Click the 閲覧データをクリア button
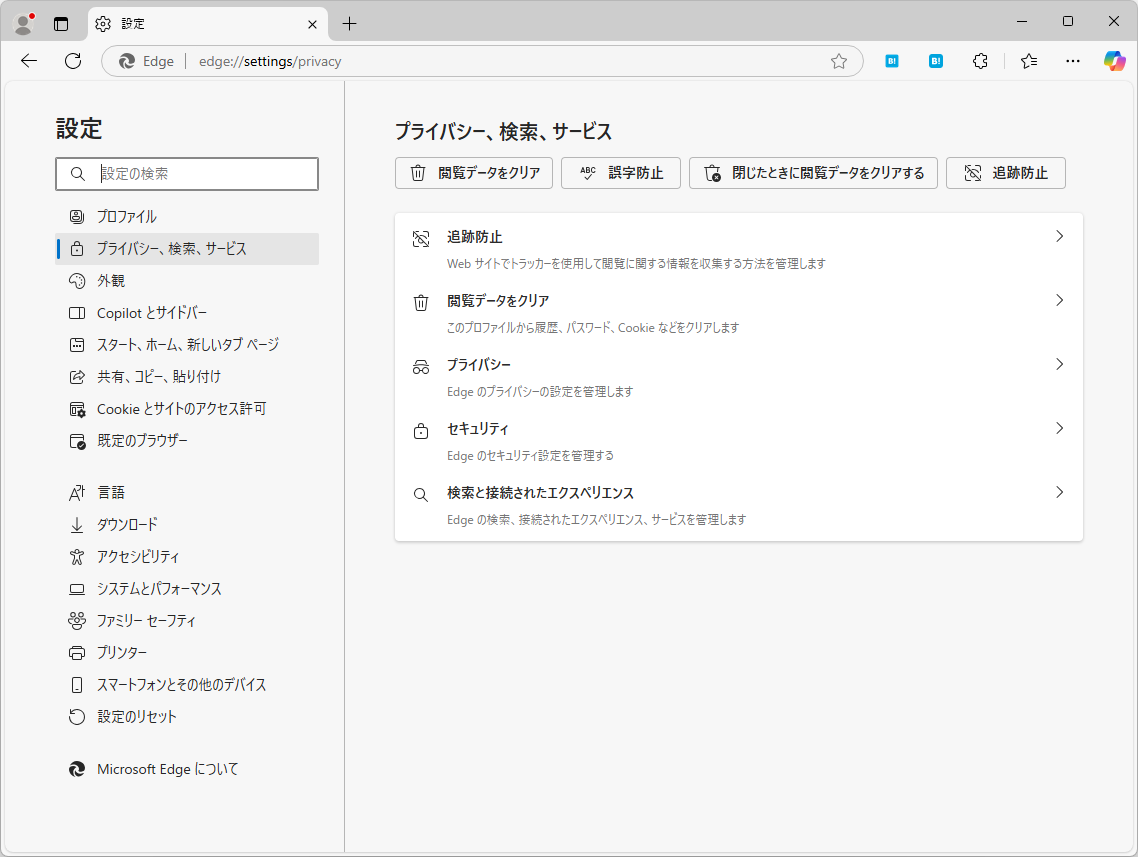The image size is (1138, 857). tap(474, 172)
